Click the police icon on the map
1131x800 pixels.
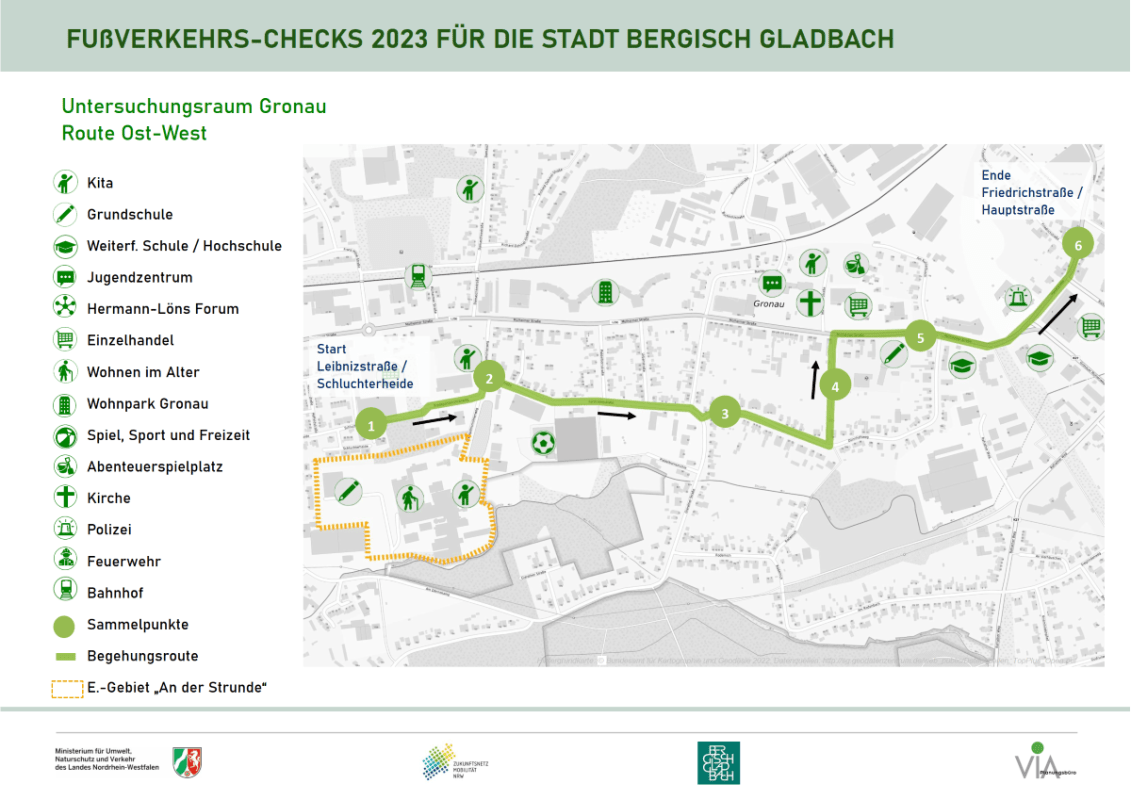(1018, 297)
